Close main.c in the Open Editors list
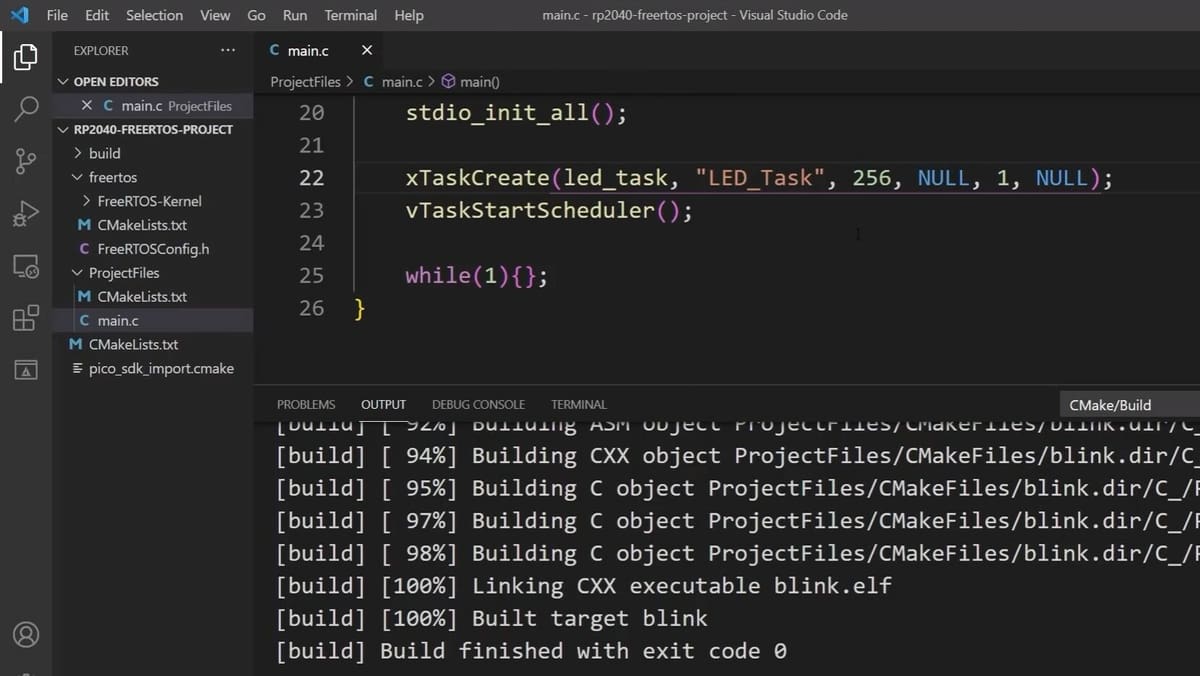 tap(87, 105)
